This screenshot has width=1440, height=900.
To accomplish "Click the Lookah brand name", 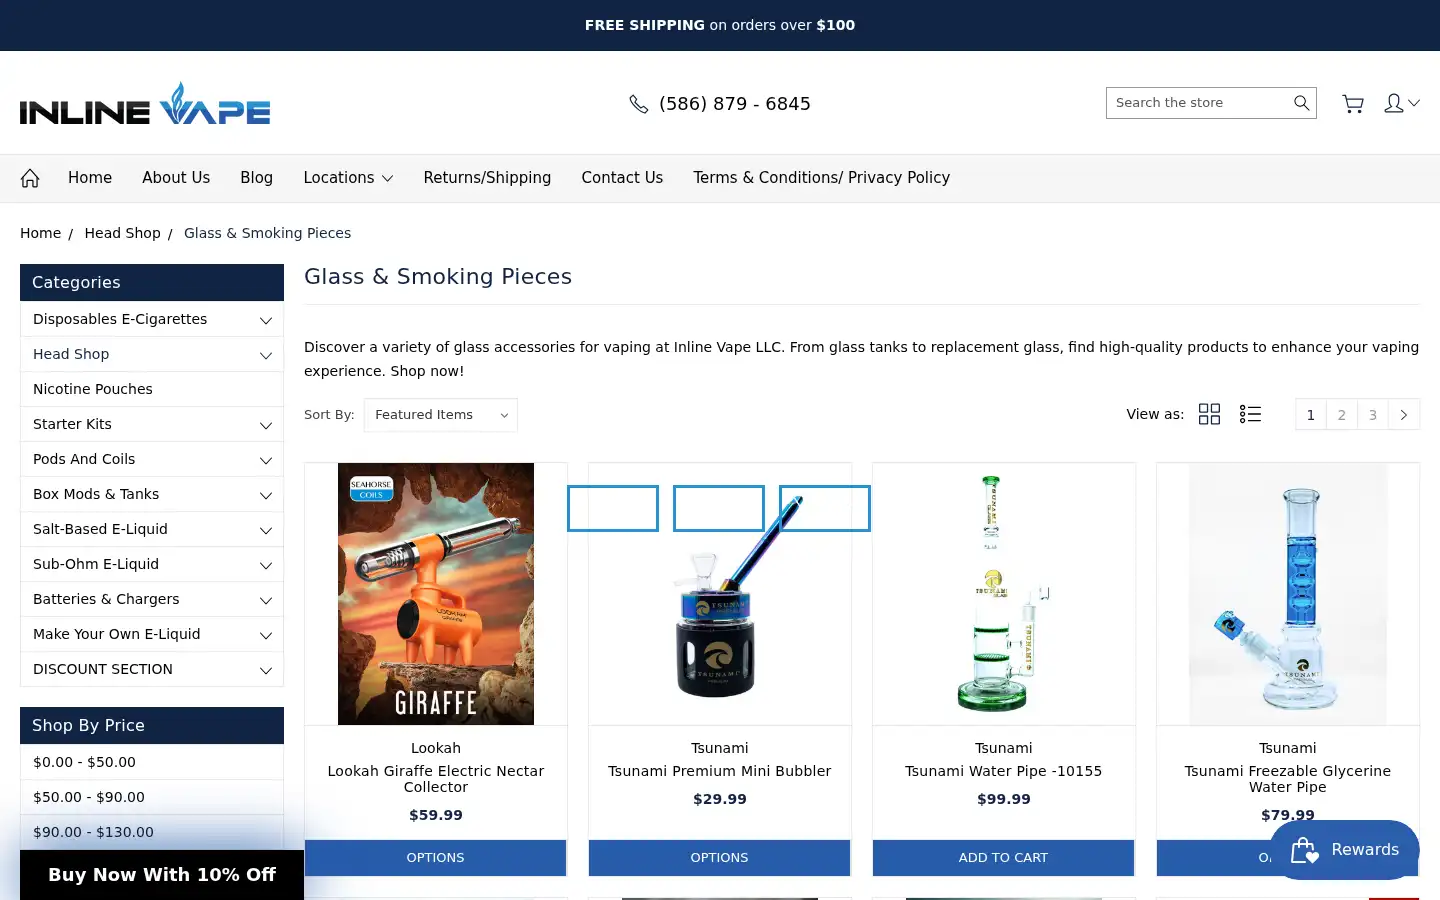I will pos(436,748).
